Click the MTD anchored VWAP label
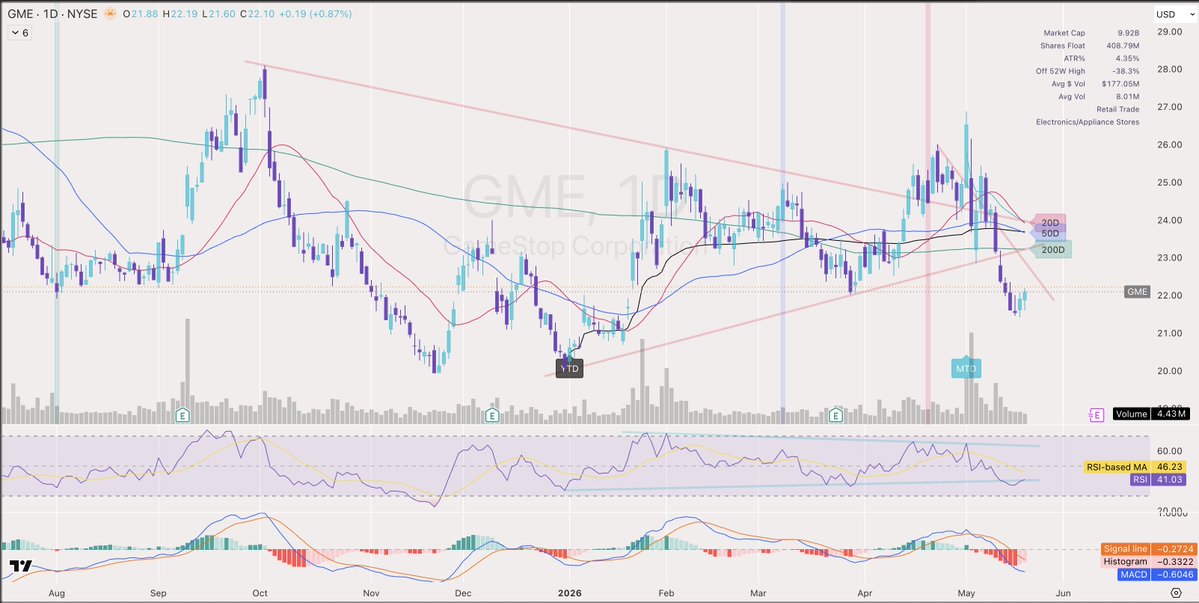 click(967, 368)
